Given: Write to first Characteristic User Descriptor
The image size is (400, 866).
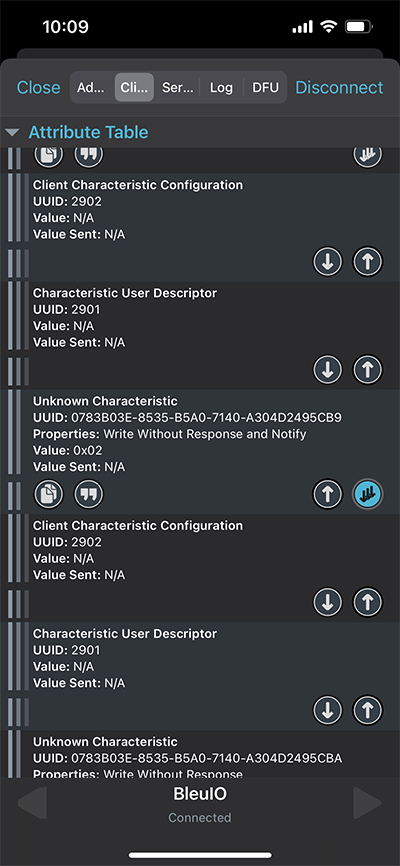Looking at the screenshot, I should click(368, 370).
